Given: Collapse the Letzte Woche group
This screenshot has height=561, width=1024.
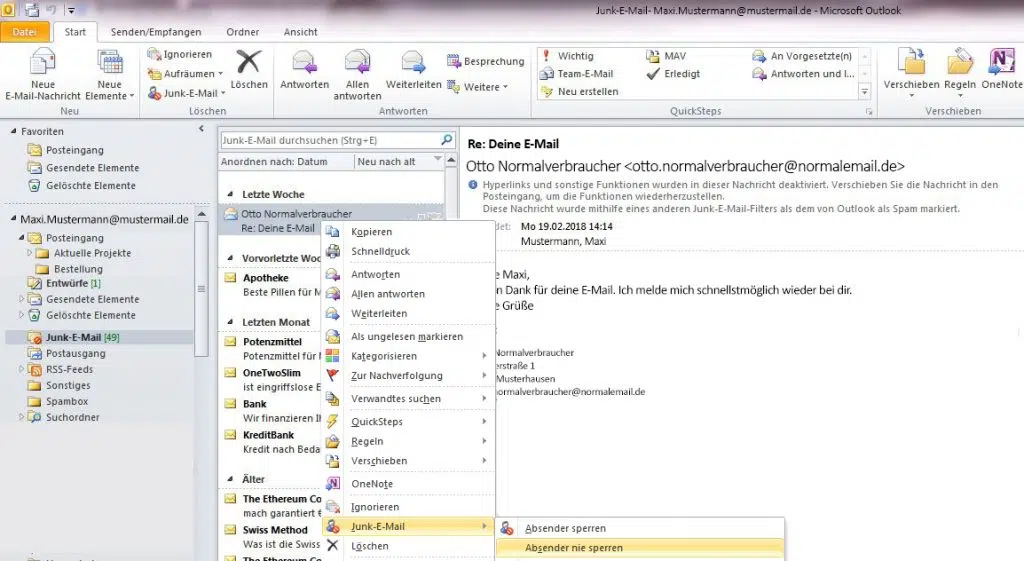Looking at the screenshot, I should (230, 194).
